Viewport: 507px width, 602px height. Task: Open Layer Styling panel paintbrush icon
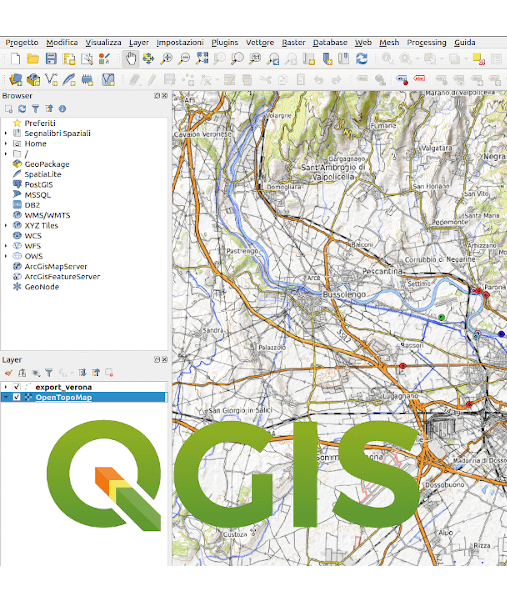(8, 372)
